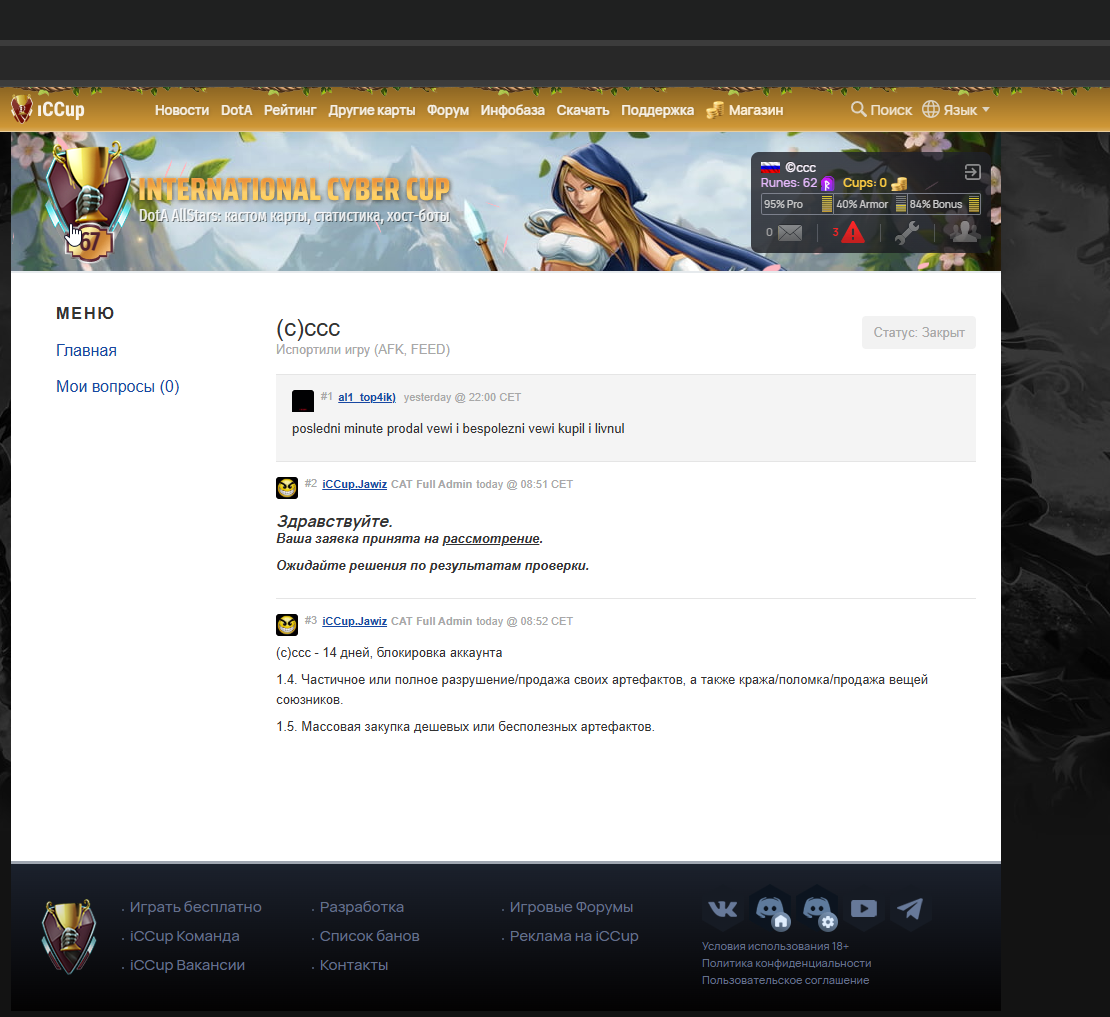Open the Инфобаза menu item

coord(513,110)
